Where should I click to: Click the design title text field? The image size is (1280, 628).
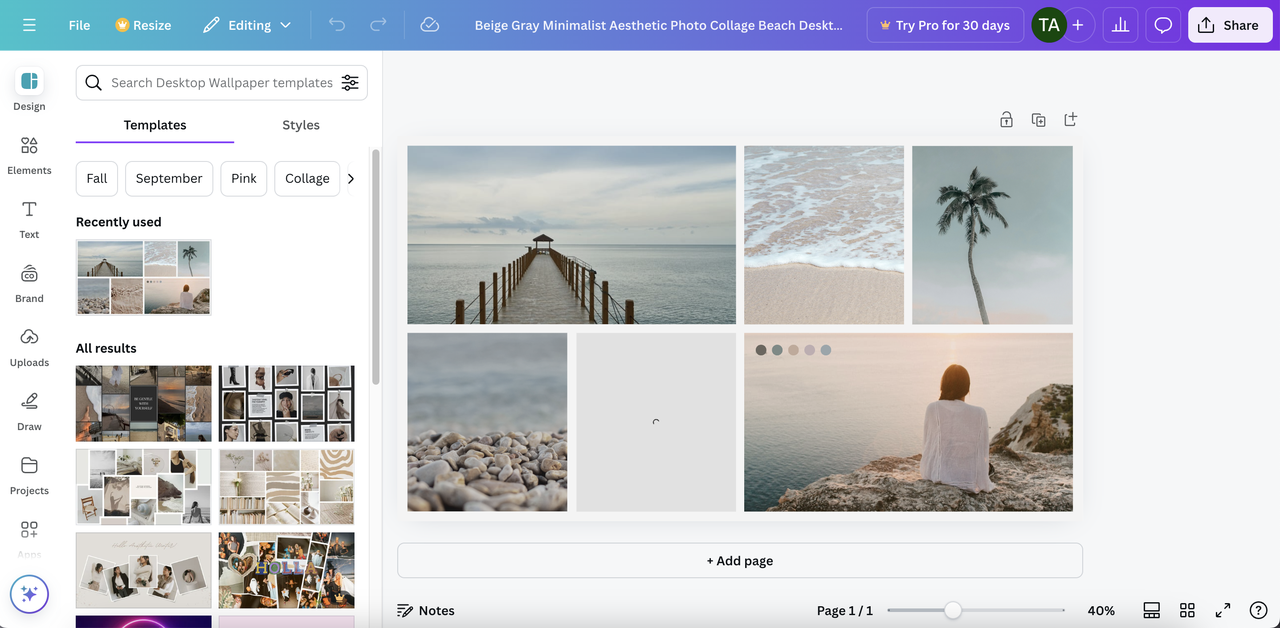coord(659,25)
